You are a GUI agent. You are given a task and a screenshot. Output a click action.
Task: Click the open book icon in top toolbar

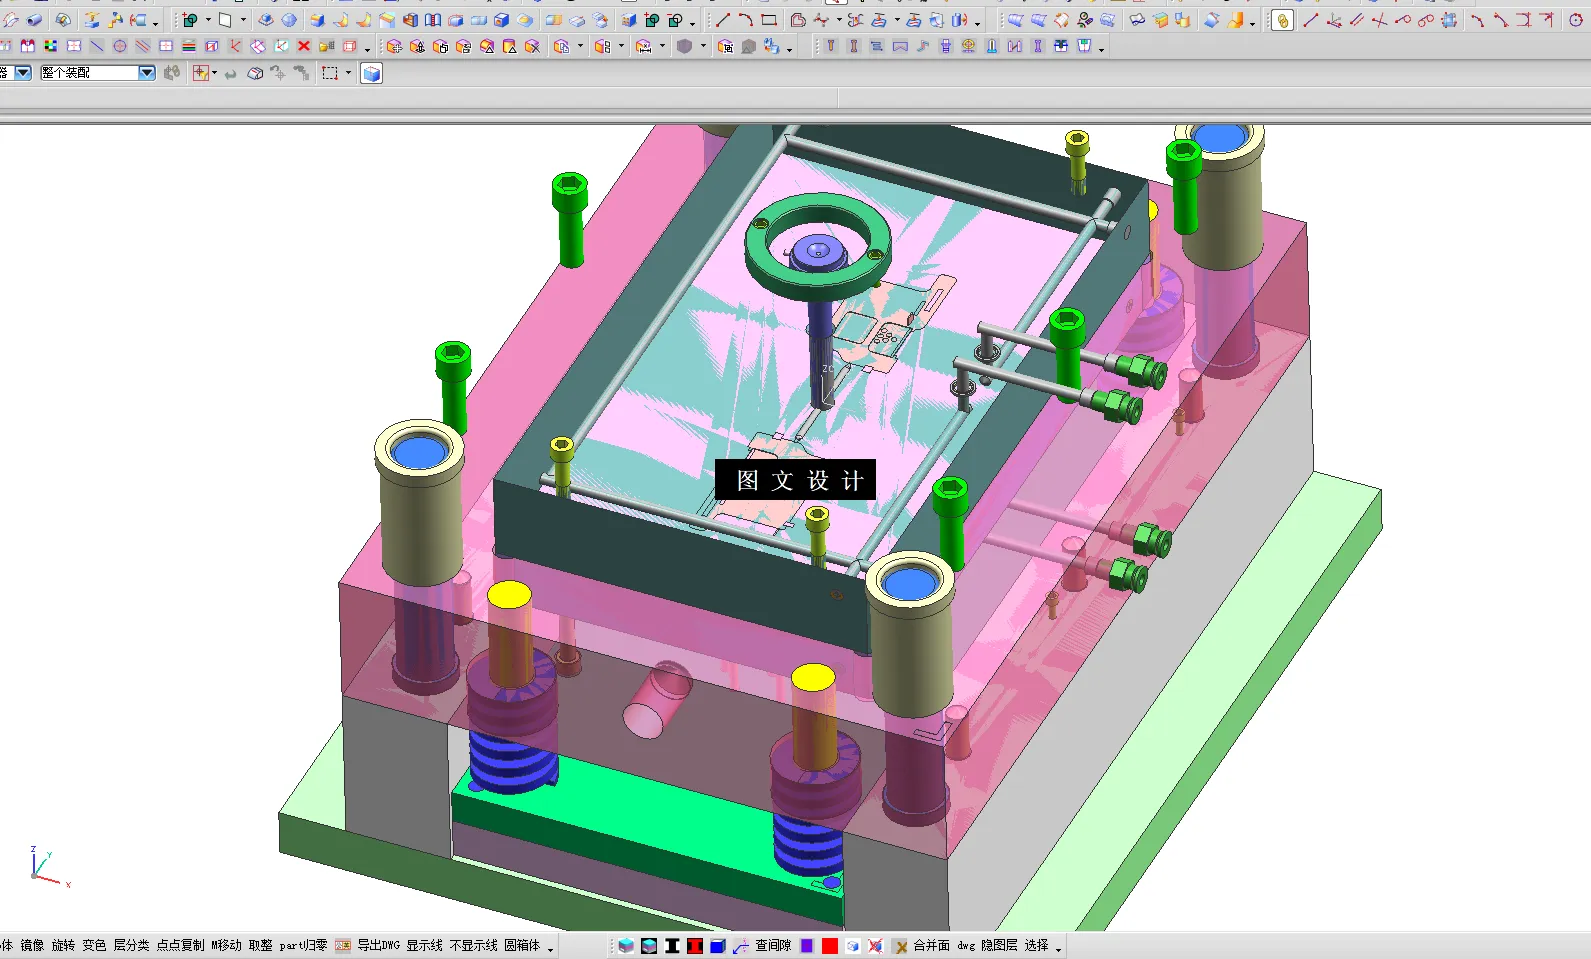click(433, 20)
